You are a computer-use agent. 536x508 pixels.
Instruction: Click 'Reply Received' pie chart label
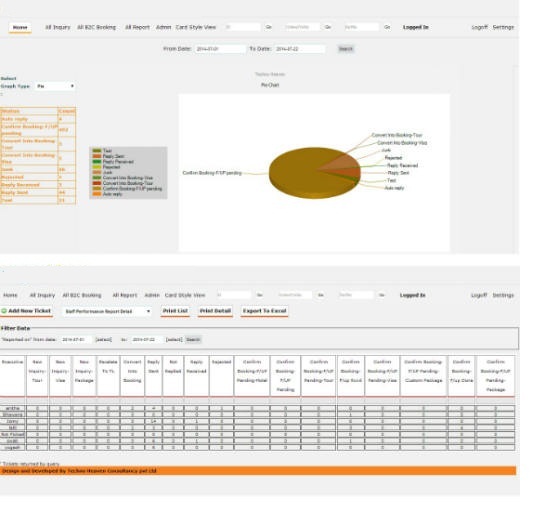tap(402, 165)
